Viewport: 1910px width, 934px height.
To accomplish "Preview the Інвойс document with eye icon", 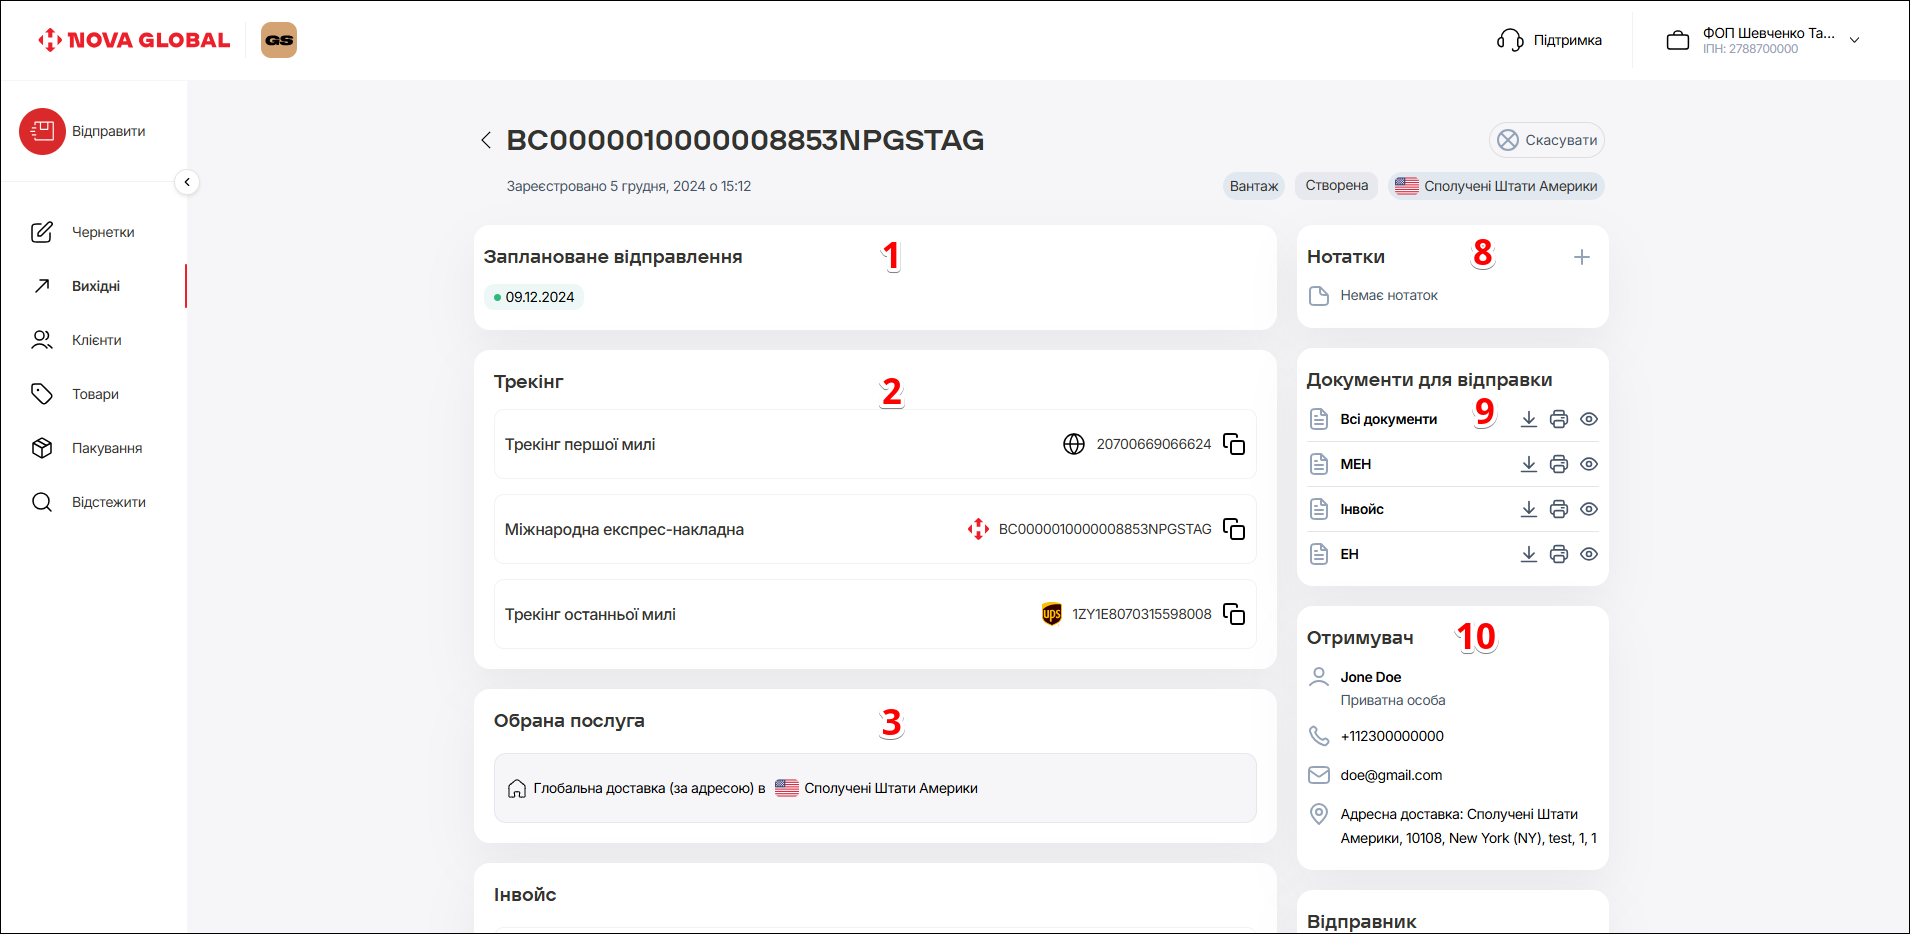I will (x=1588, y=509).
